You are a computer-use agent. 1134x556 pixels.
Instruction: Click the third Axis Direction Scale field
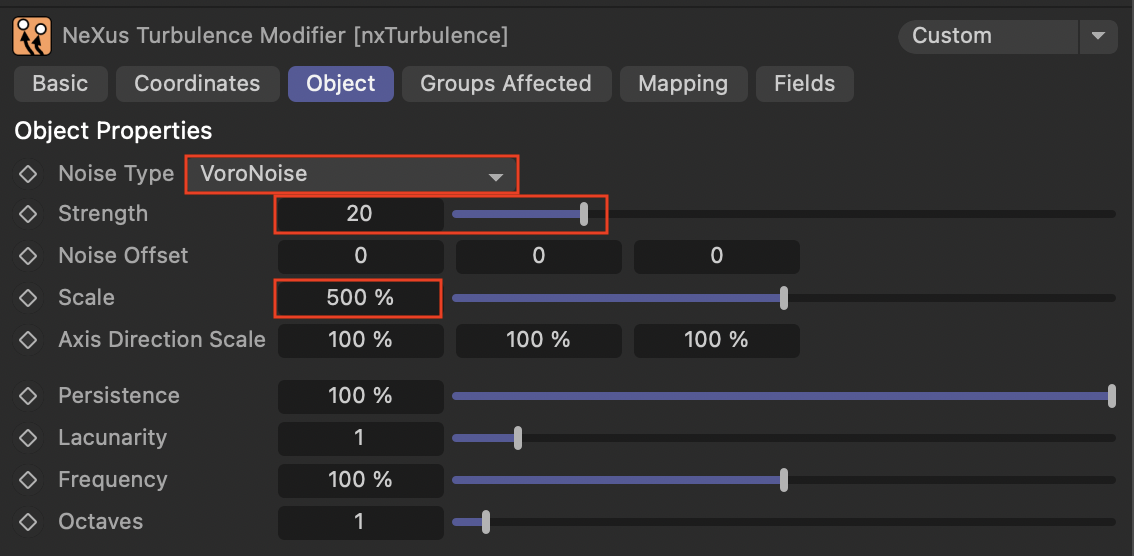(x=717, y=341)
